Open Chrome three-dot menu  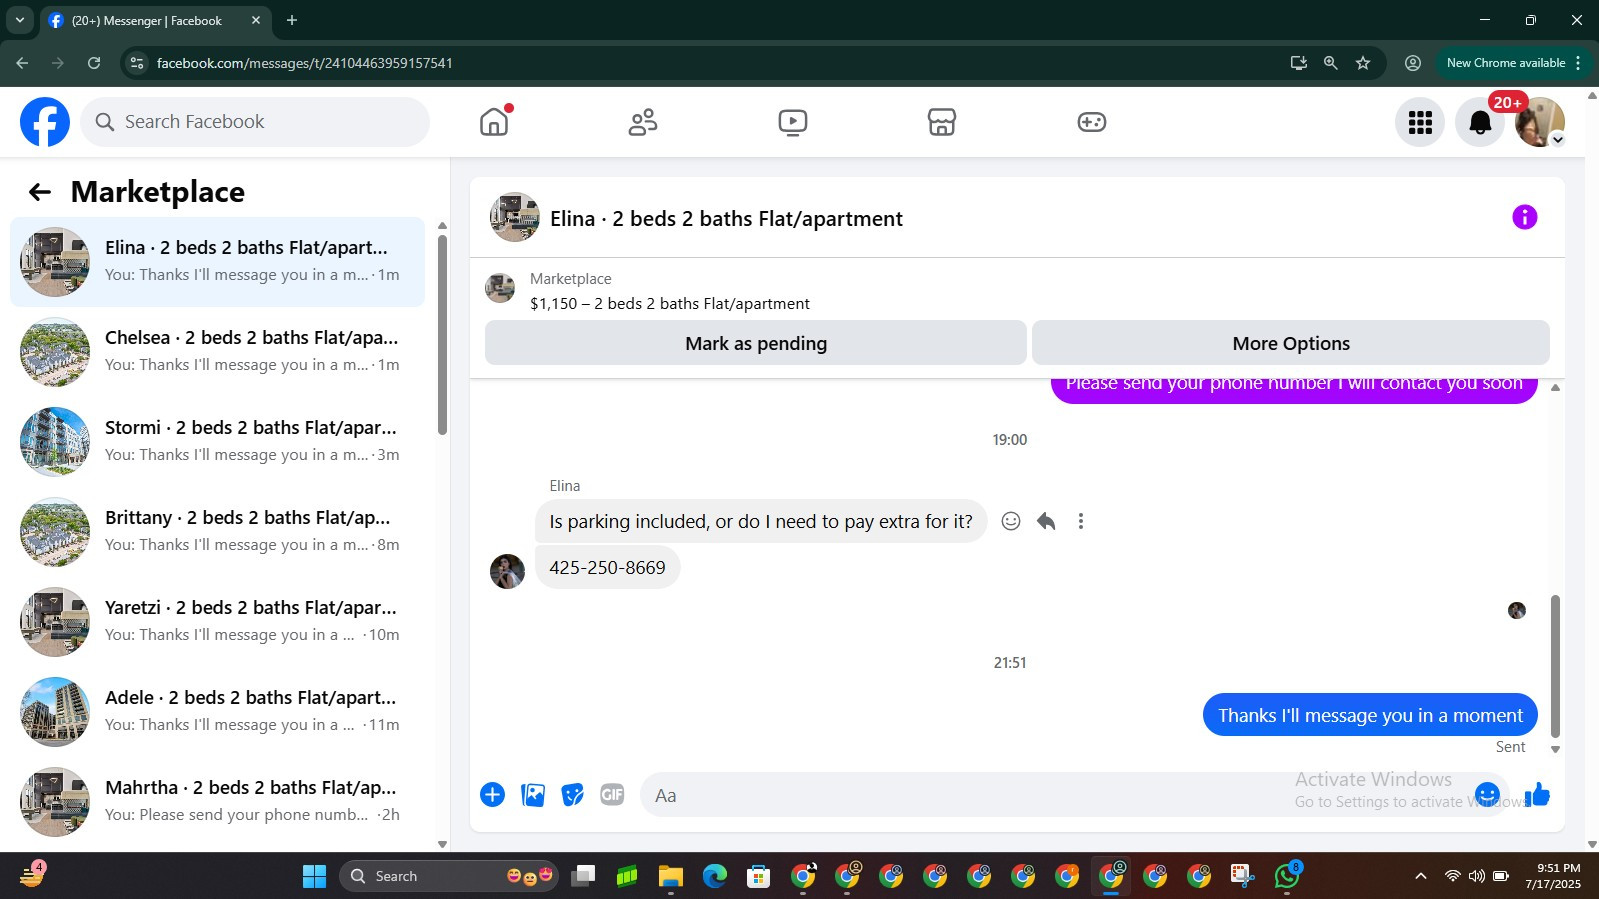tap(1578, 63)
